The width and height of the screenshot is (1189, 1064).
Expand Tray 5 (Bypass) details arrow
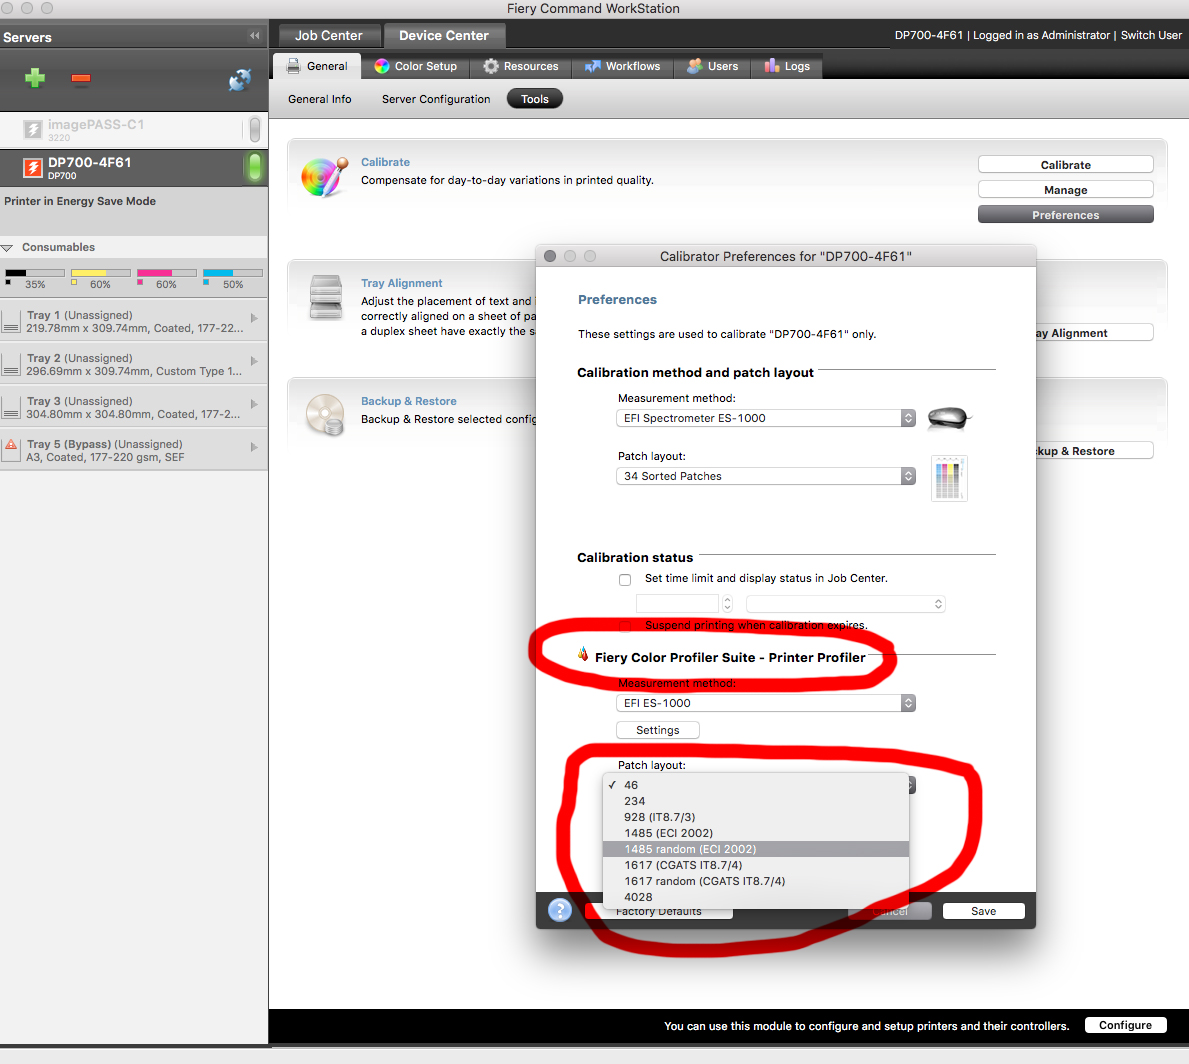point(254,447)
